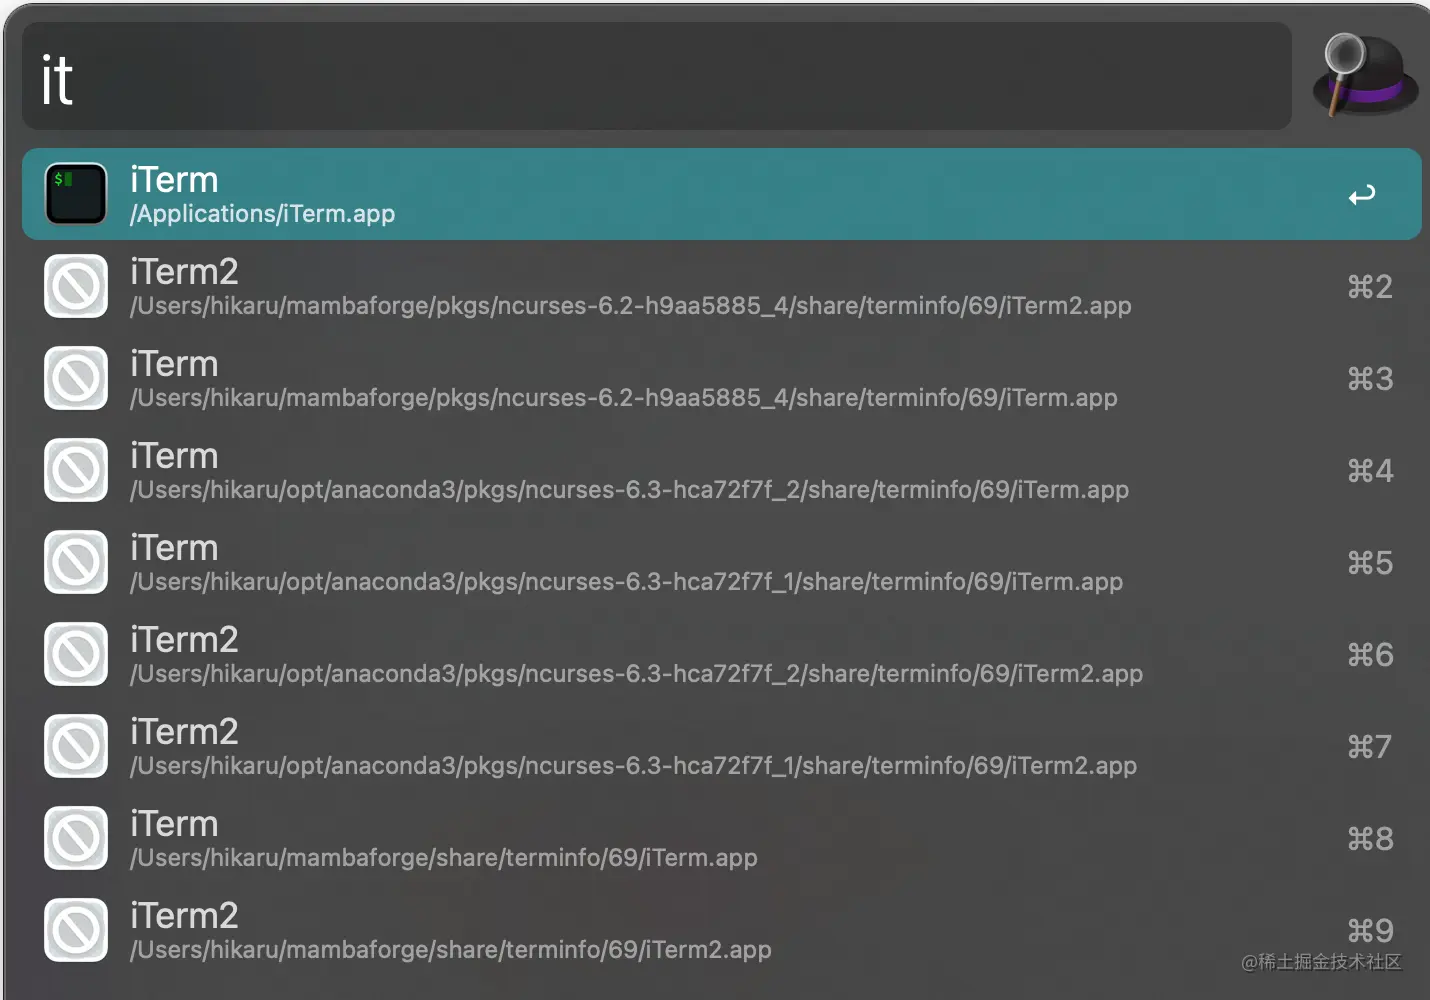Click the blocked icon on the ⌘7 row
The image size is (1430, 1000).
(x=76, y=746)
